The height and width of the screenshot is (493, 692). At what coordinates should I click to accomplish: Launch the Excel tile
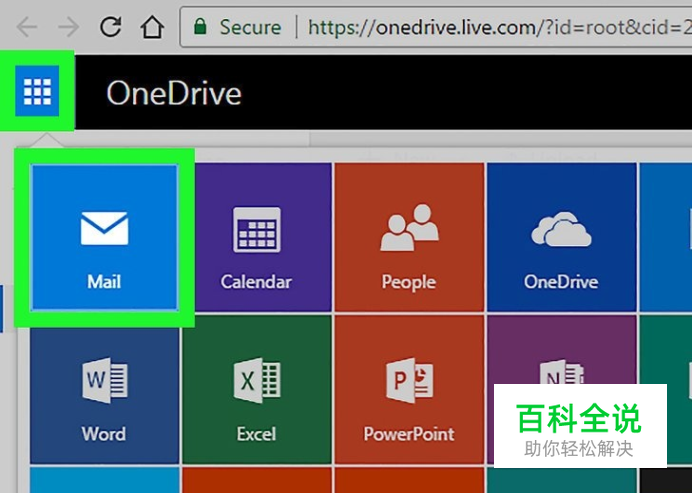tap(257, 389)
